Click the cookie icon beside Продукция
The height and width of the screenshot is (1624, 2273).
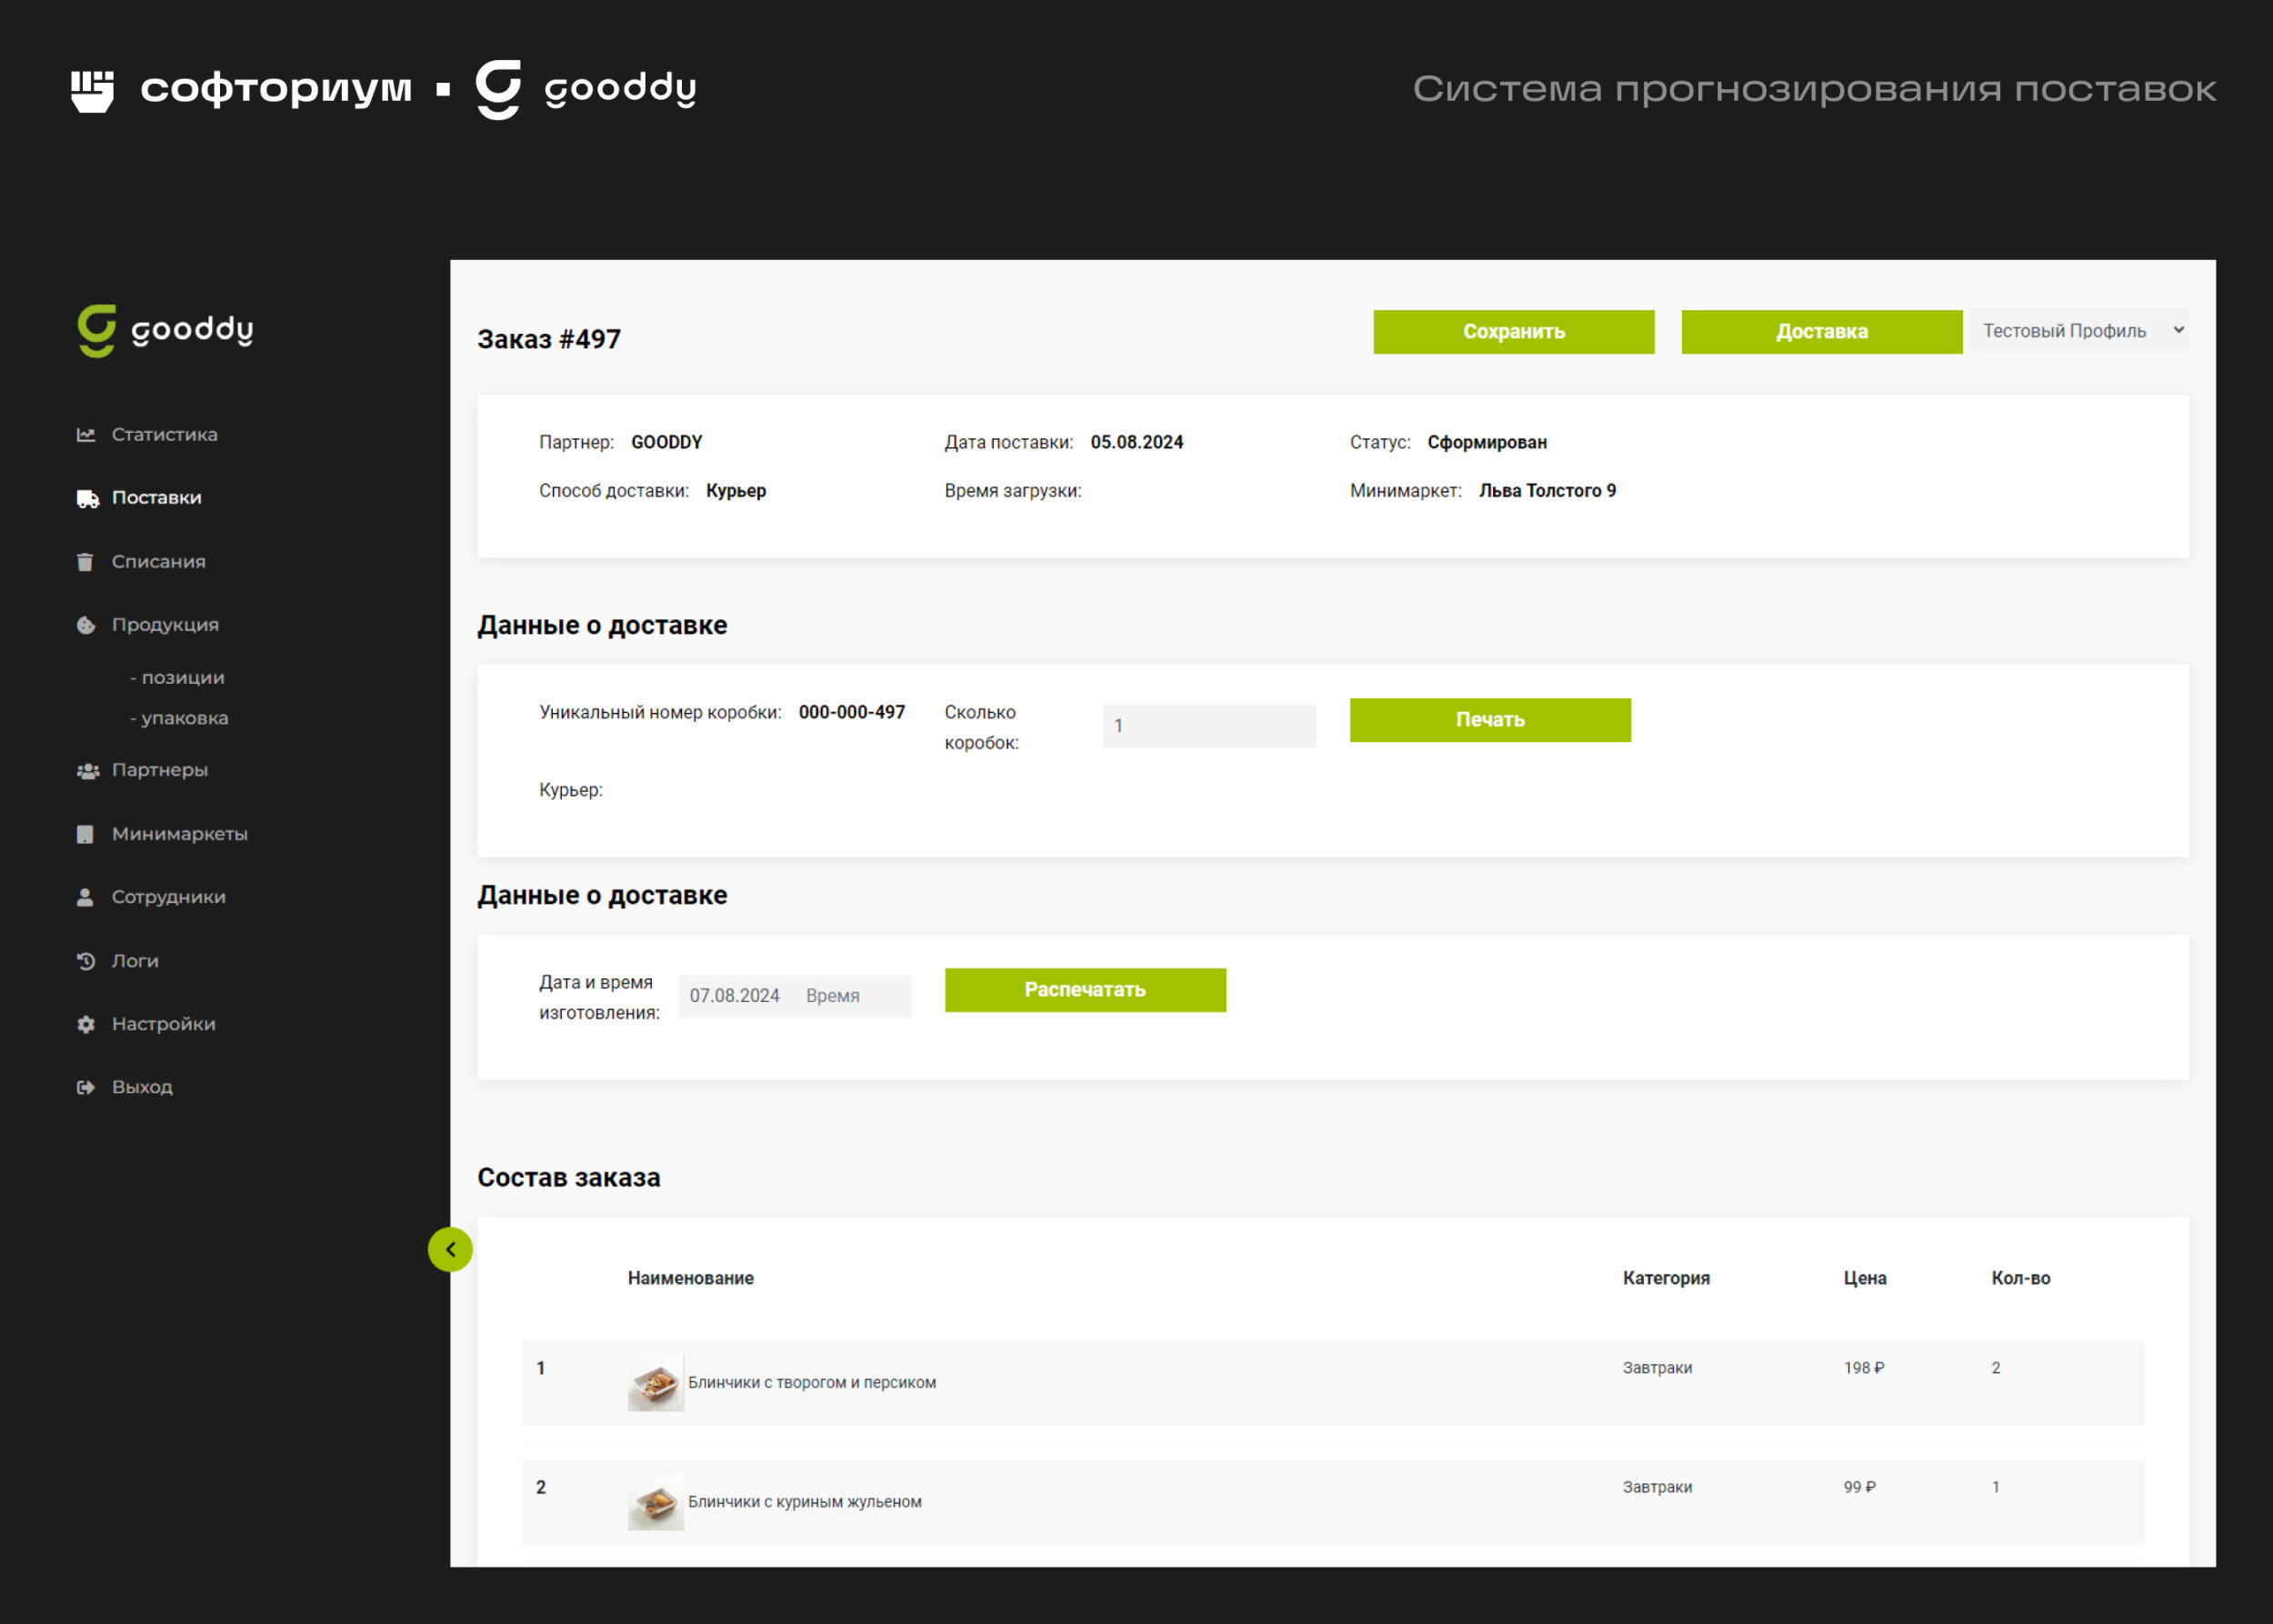[x=86, y=625]
